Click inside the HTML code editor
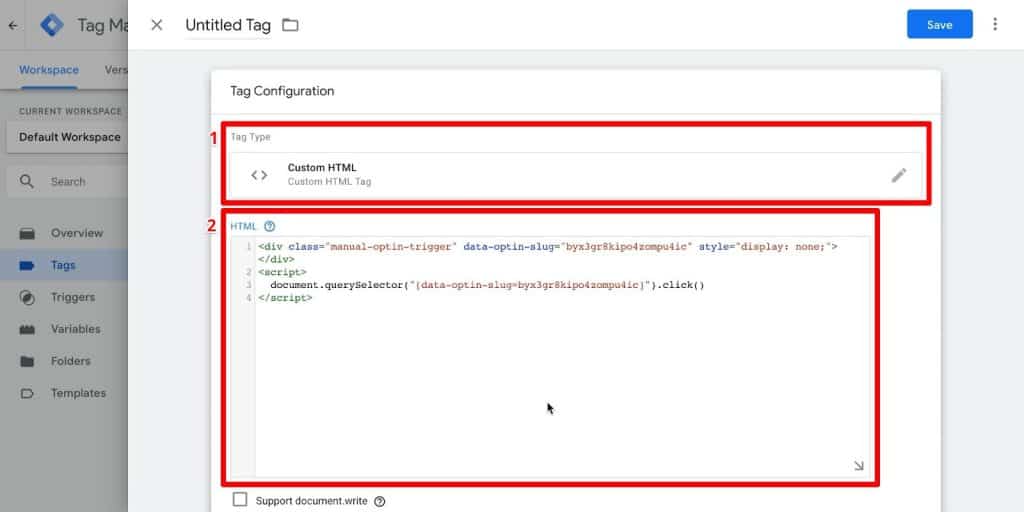The height and width of the screenshot is (512, 1024). point(550,357)
